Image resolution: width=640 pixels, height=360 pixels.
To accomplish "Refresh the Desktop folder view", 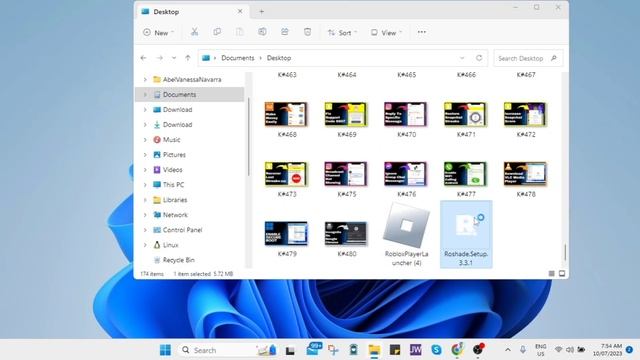I will (x=479, y=58).
